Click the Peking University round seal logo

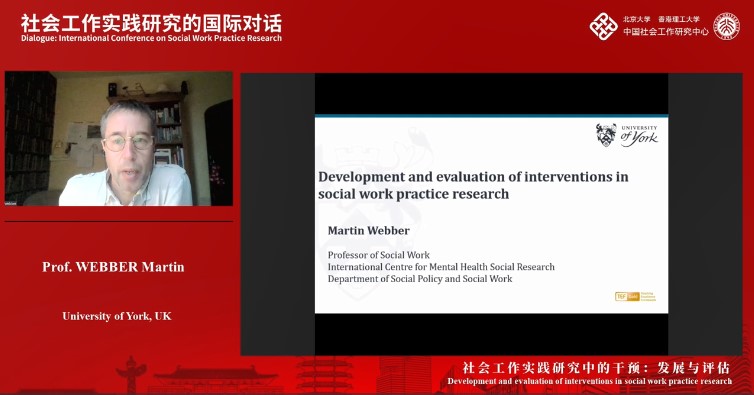(727, 26)
